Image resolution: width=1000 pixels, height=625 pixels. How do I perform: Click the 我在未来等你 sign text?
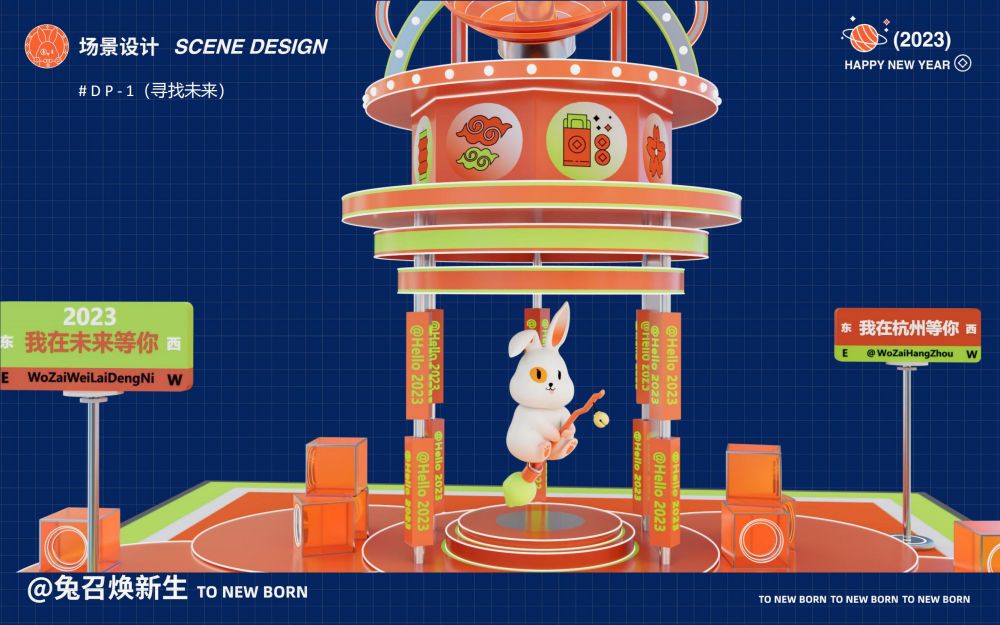point(92,343)
